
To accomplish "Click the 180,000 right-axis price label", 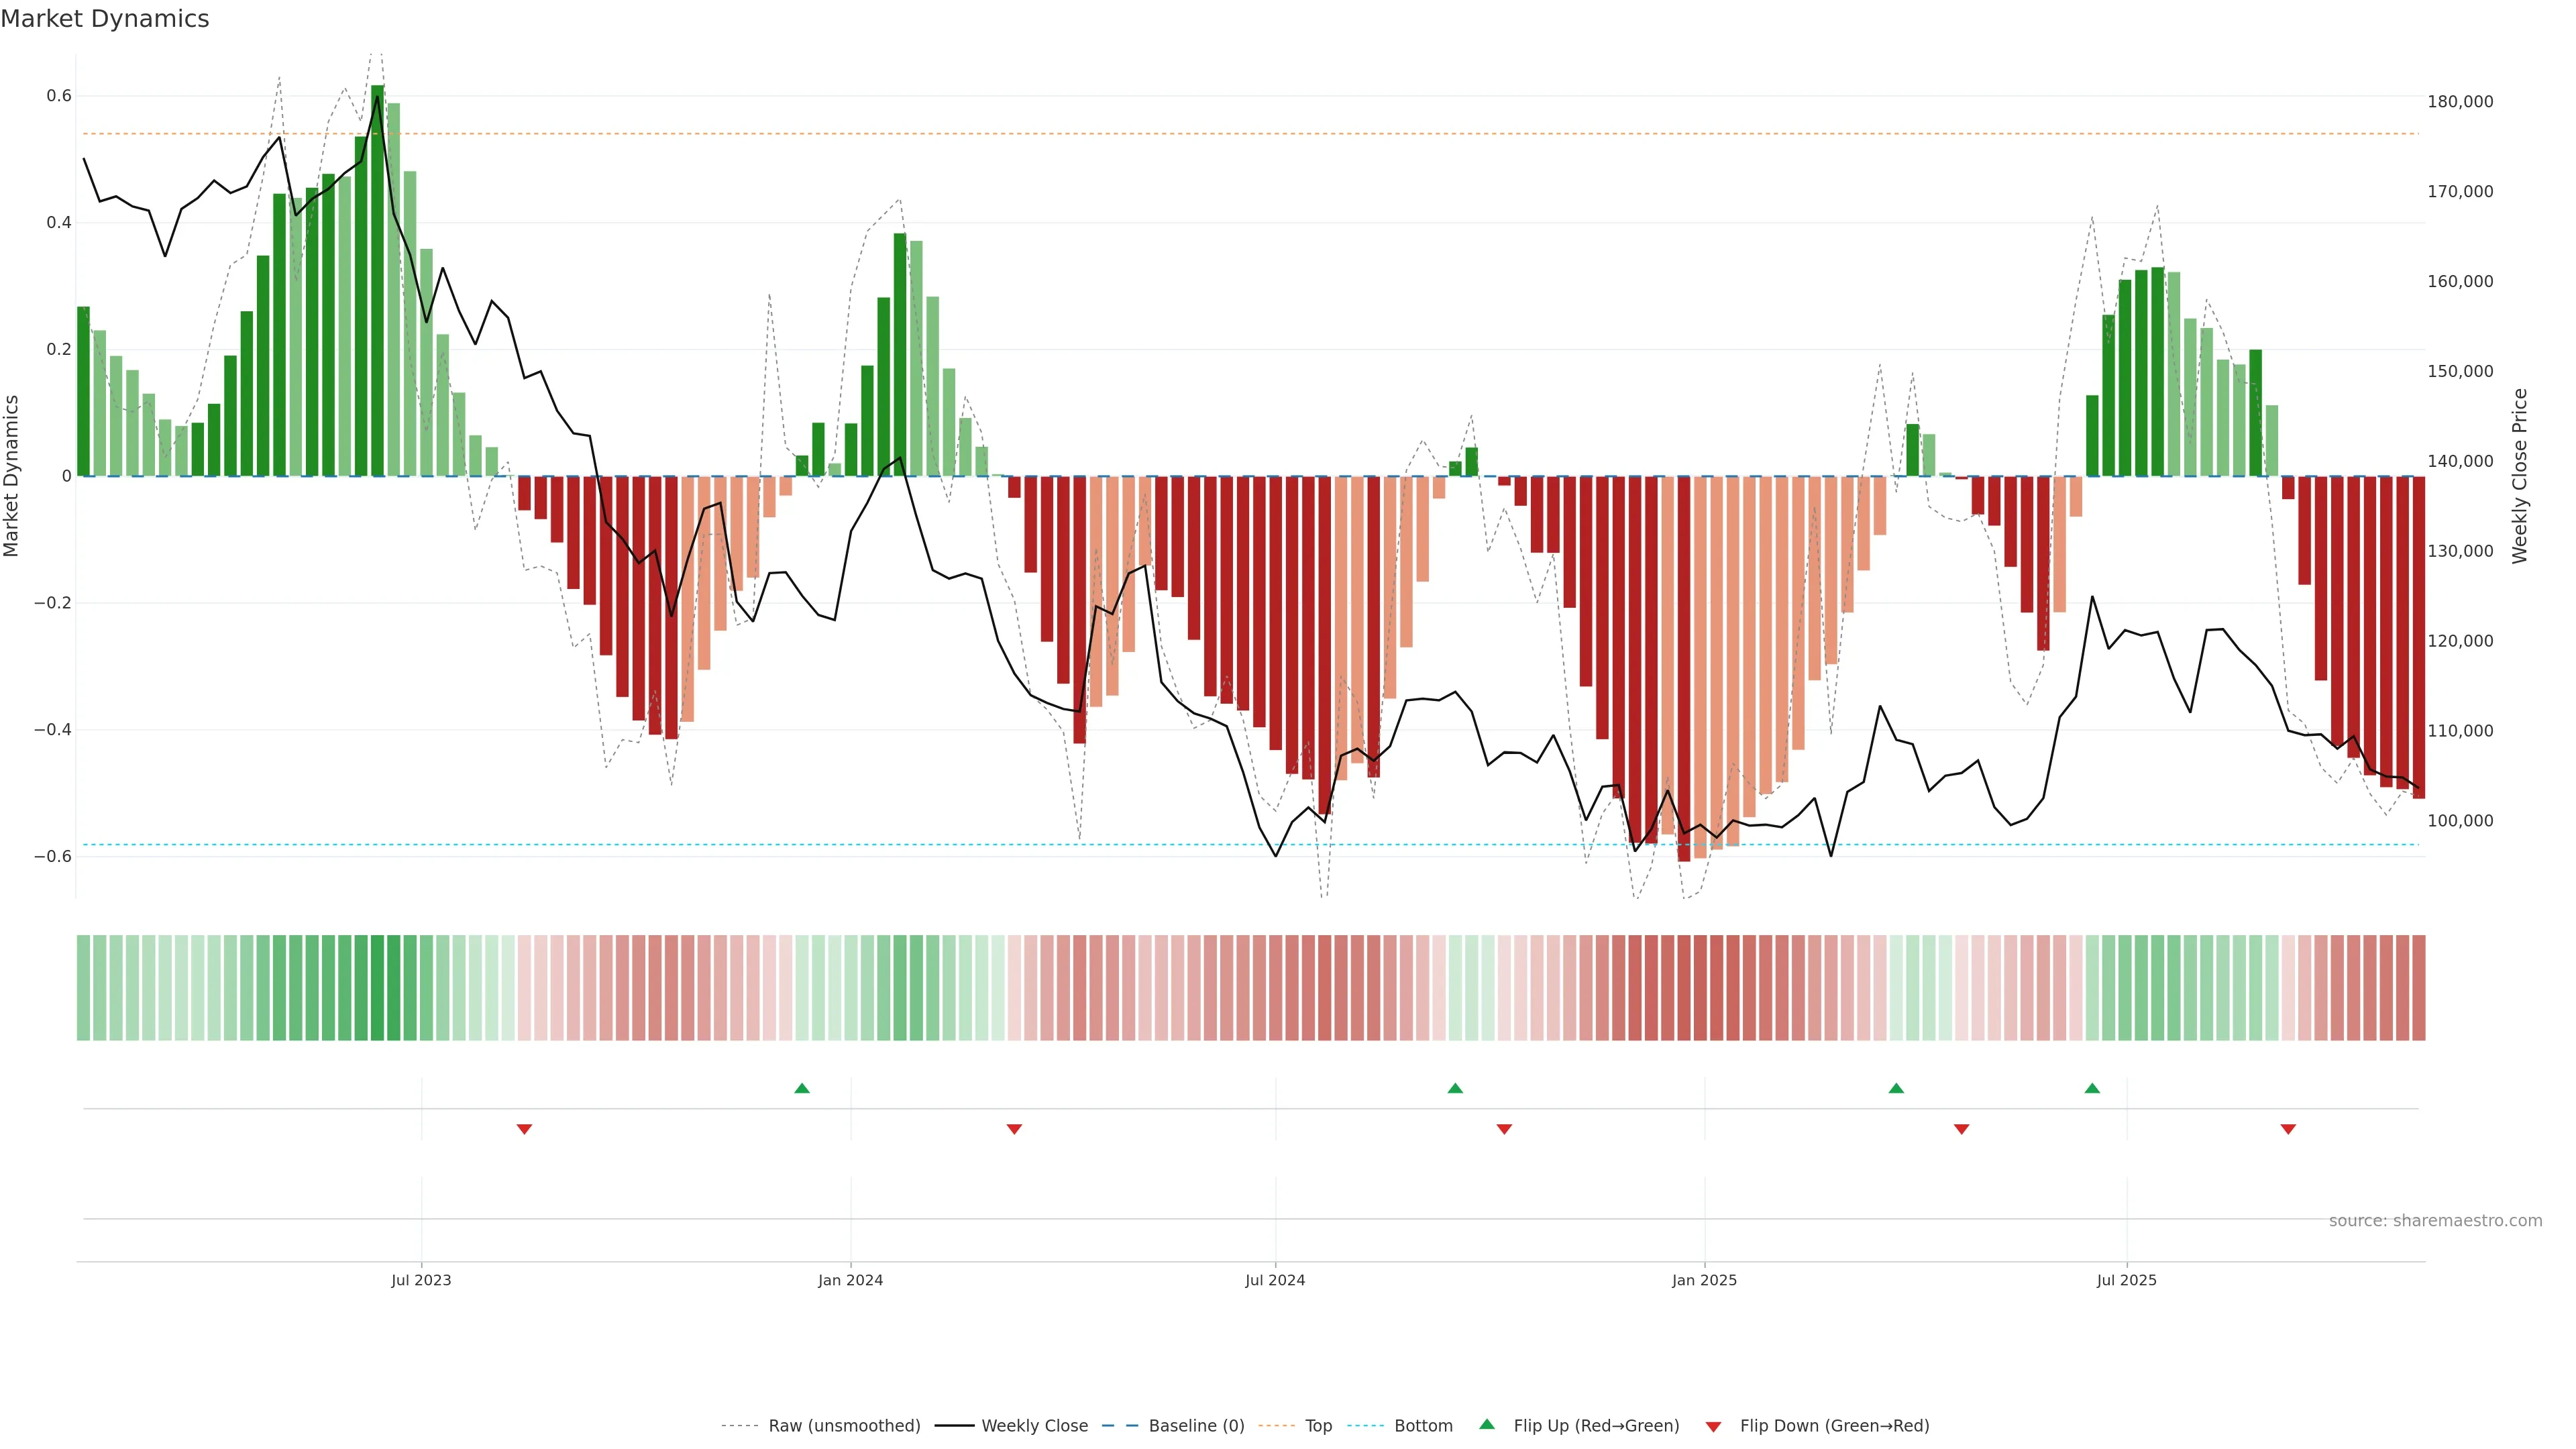I will tap(2460, 102).
